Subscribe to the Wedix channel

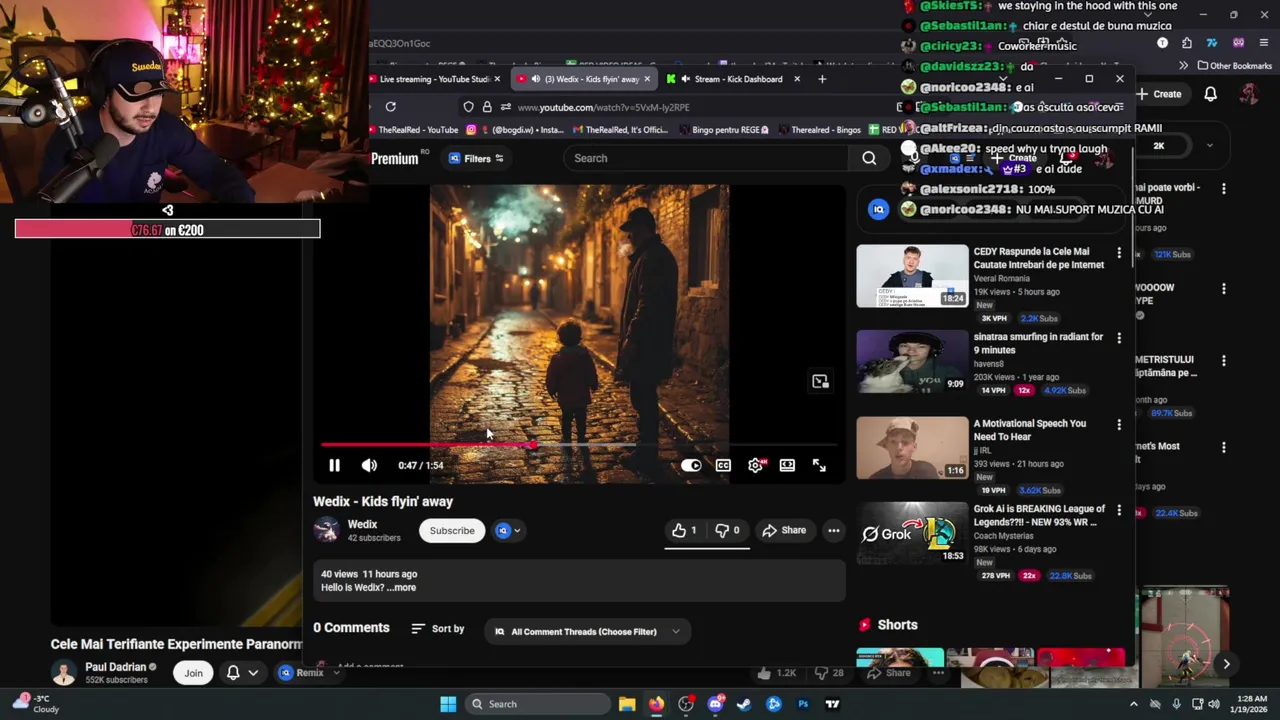[452, 531]
